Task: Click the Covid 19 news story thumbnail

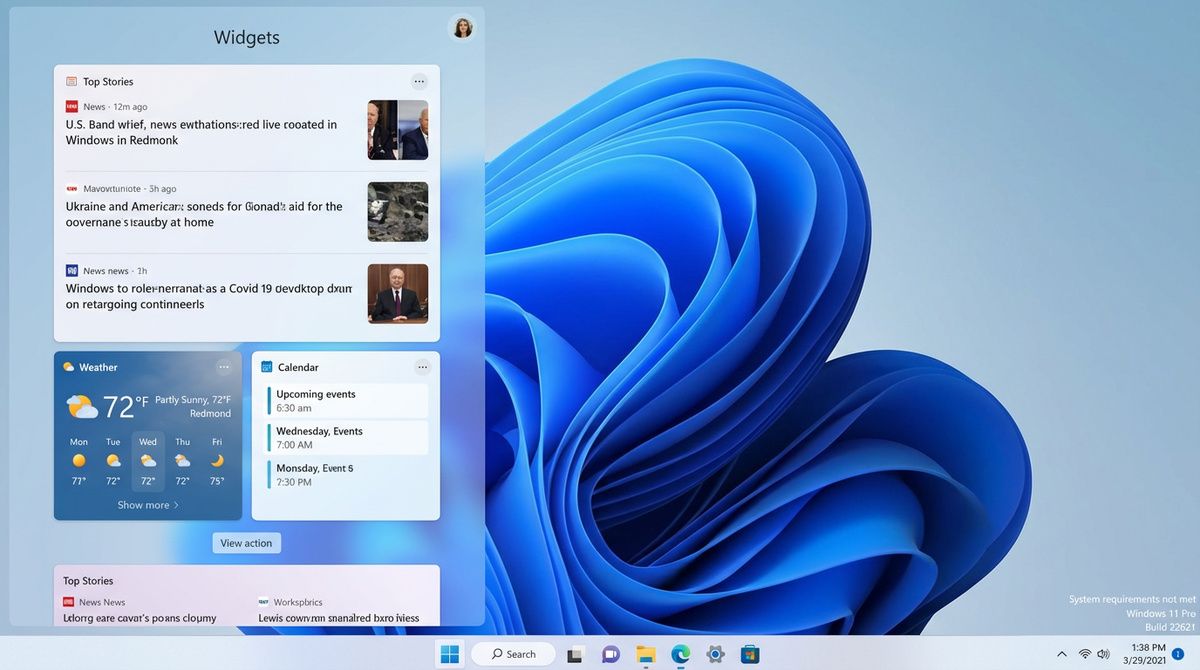Action: tap(397, 293)
